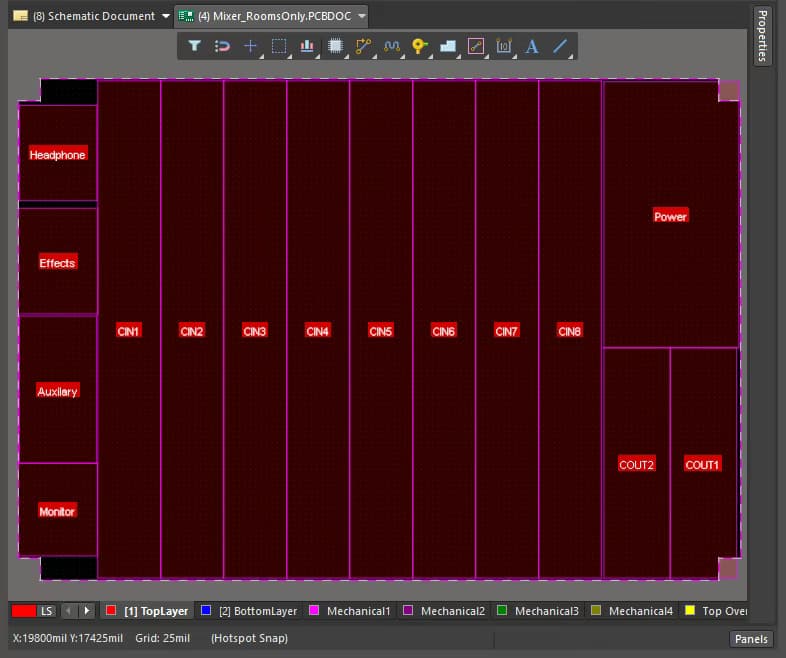Select the Power room on the board
786x658 pixels.
tap(670, 216)
